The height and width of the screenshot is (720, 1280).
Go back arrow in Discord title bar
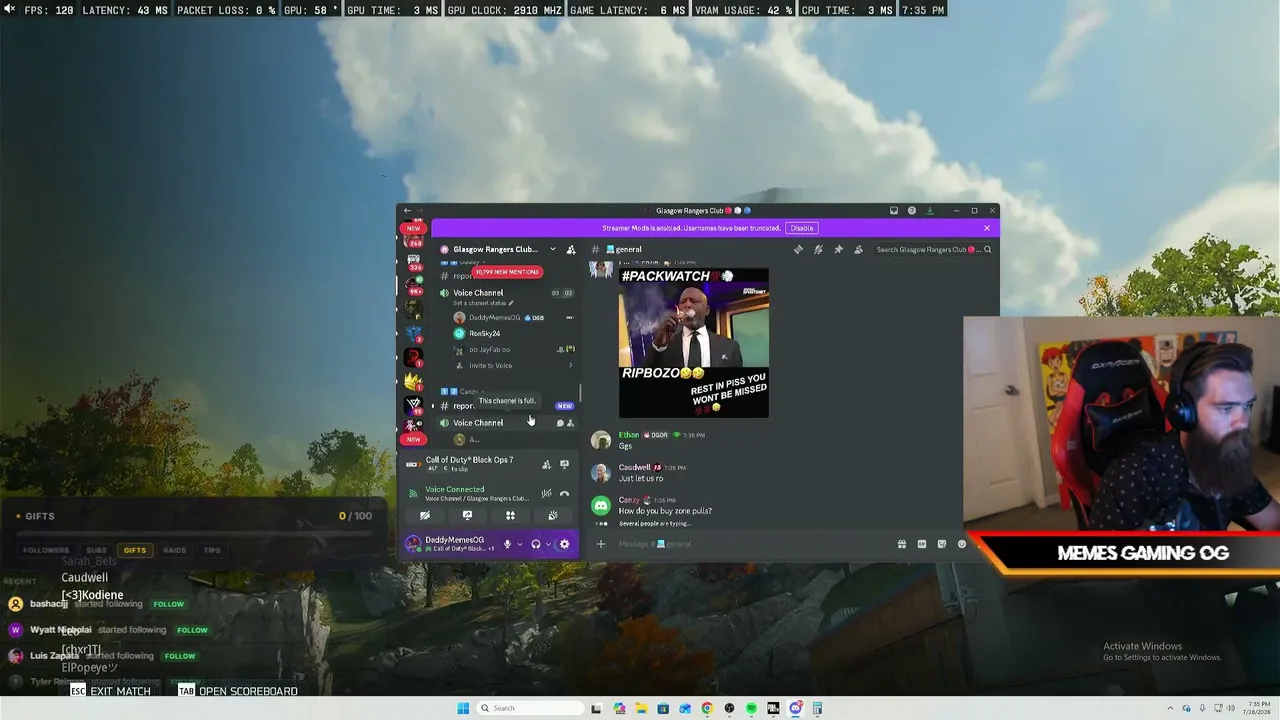click(x=407, y=211)
